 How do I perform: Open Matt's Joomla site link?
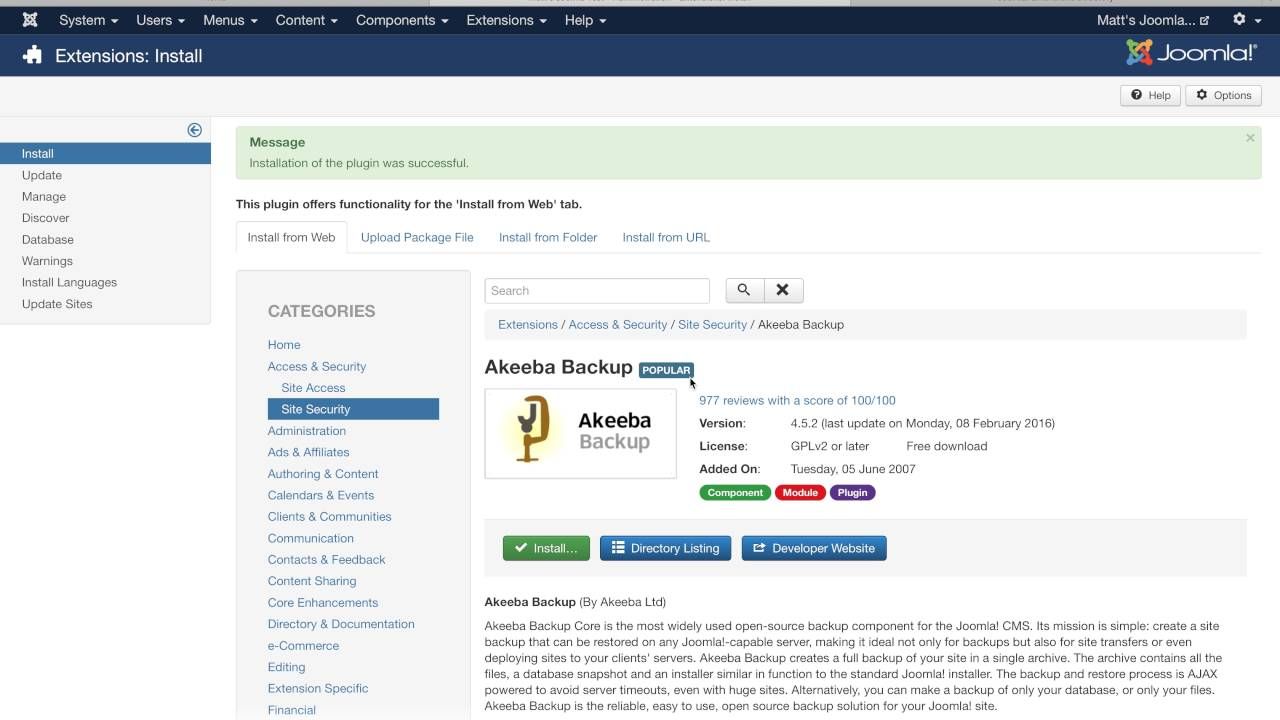pos(1153,20)
